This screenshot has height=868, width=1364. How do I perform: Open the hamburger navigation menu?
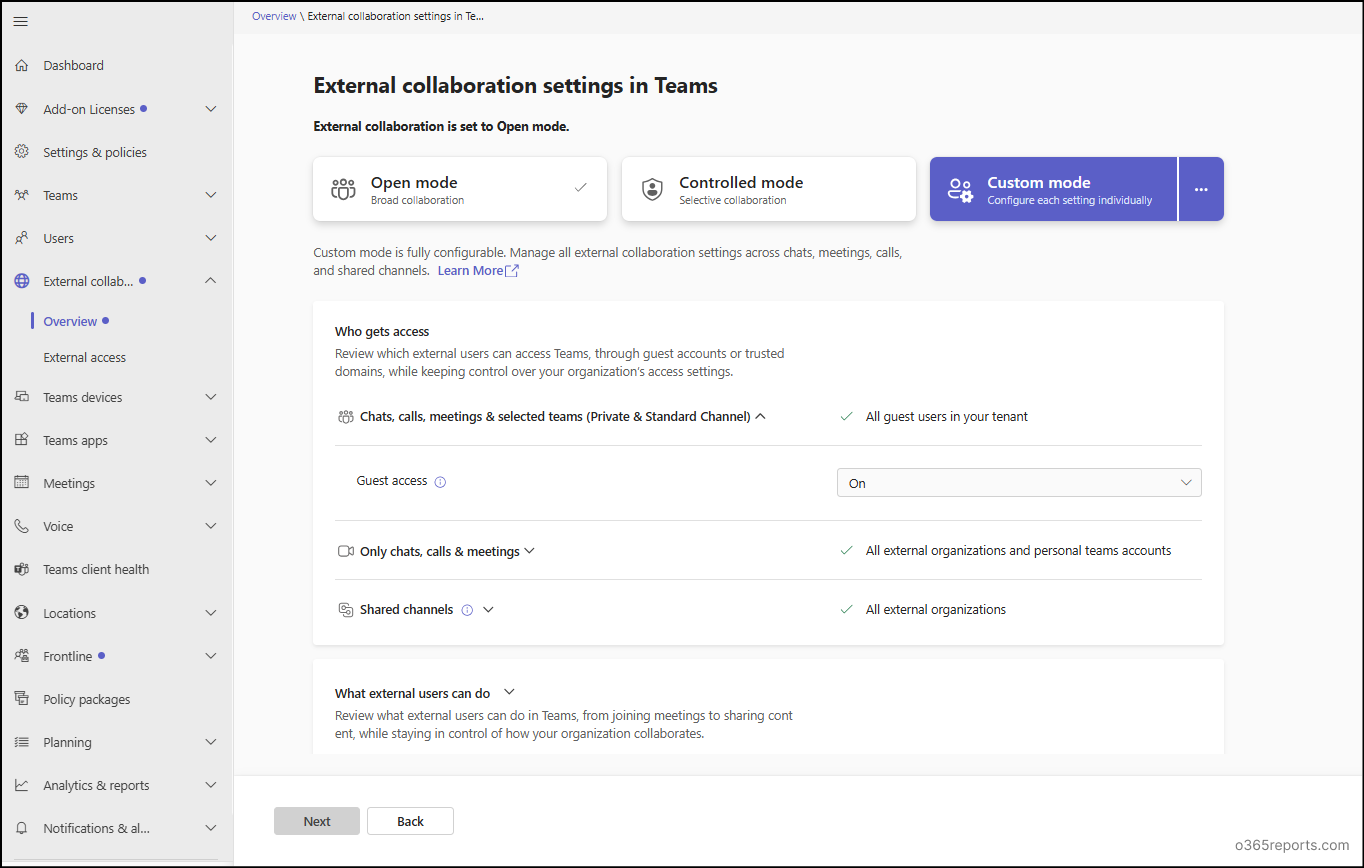(21, 21)
